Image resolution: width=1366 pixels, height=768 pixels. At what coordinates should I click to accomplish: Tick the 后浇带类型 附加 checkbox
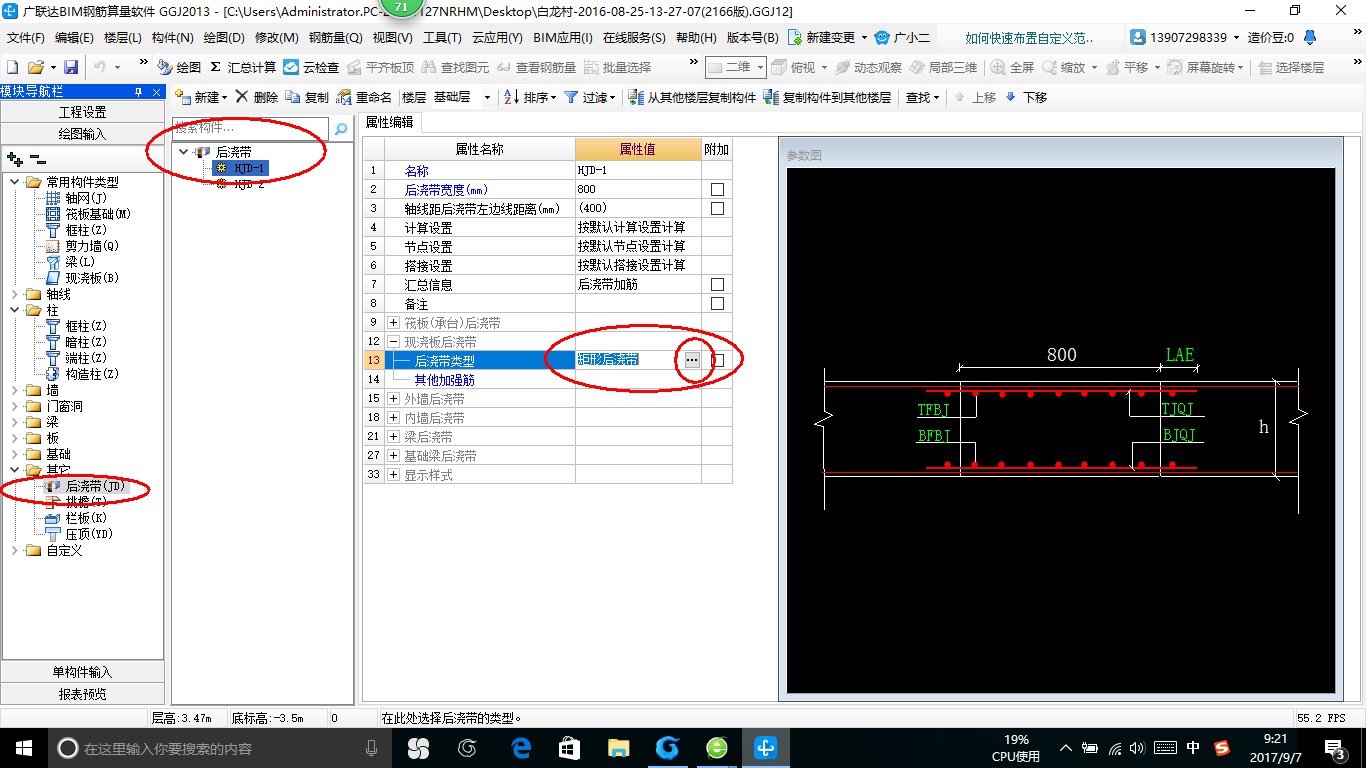pyautogui.click(x=717, y=361)
